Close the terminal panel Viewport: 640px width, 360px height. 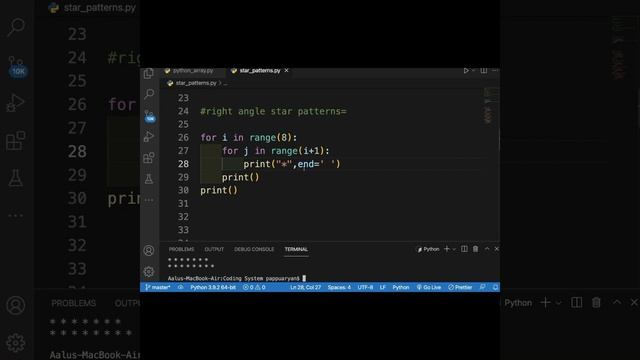496,249
